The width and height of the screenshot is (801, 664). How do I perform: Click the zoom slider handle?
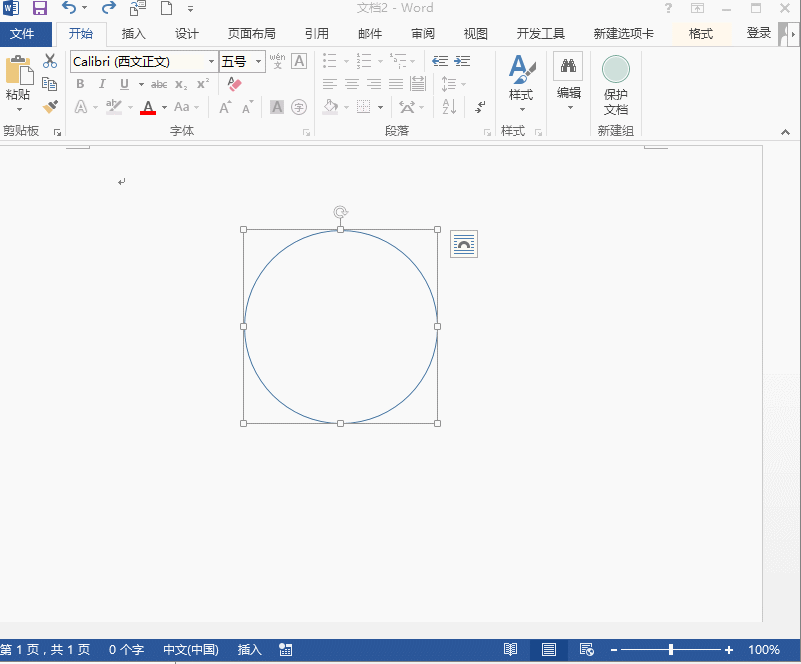tap(671, 650)
